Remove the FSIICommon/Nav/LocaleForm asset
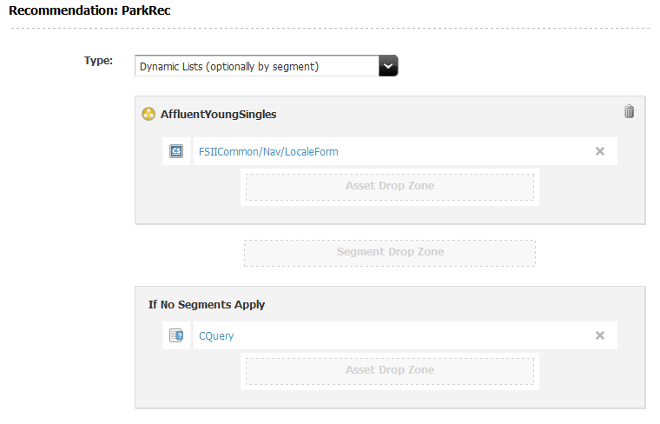Screen dimensions: 660x424 click(600, 151)
